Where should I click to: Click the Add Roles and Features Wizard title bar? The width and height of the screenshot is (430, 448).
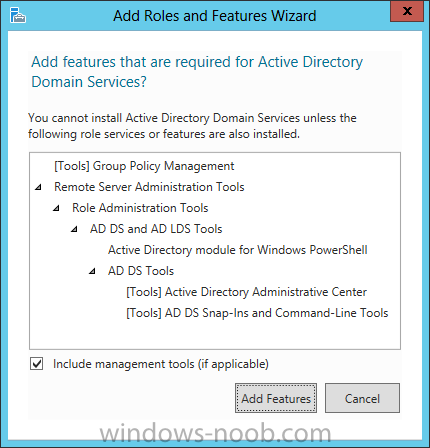(214, 16)
